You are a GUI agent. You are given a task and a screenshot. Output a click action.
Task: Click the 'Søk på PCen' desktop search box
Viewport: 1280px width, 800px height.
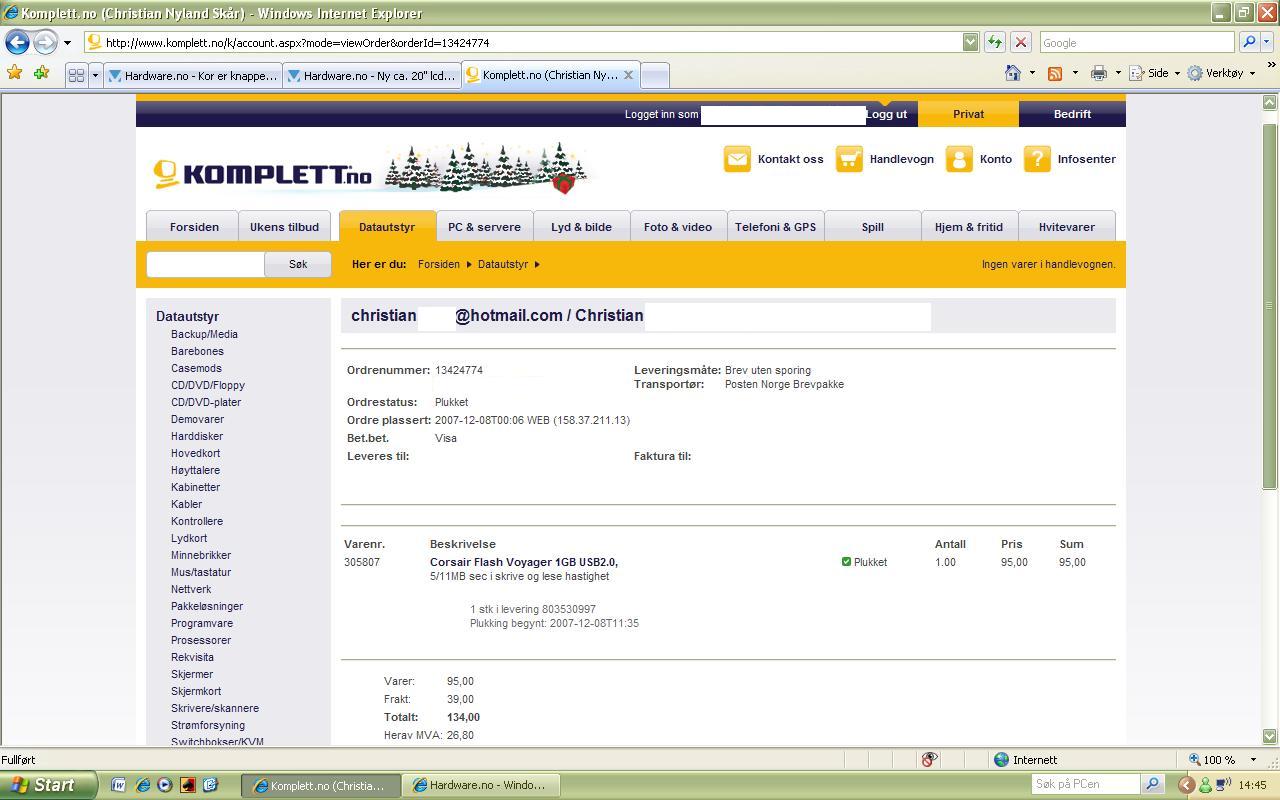1086,784
